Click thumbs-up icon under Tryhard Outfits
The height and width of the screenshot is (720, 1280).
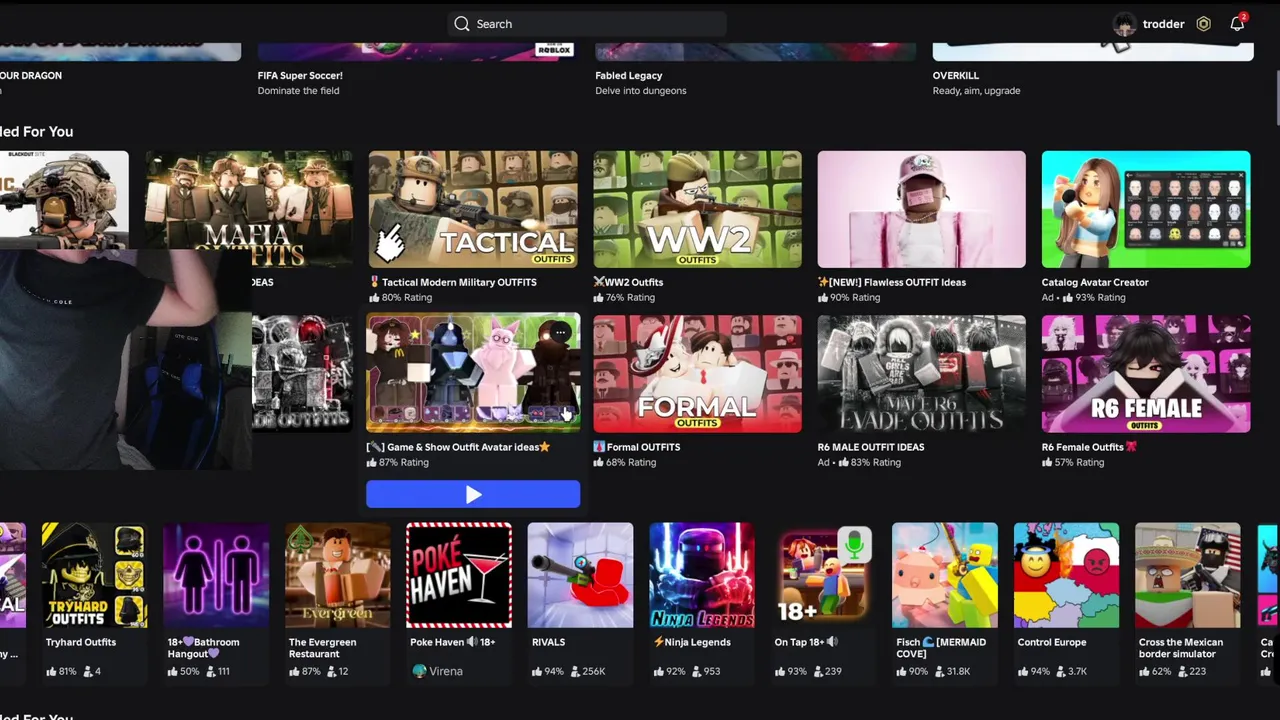[51, 671]
